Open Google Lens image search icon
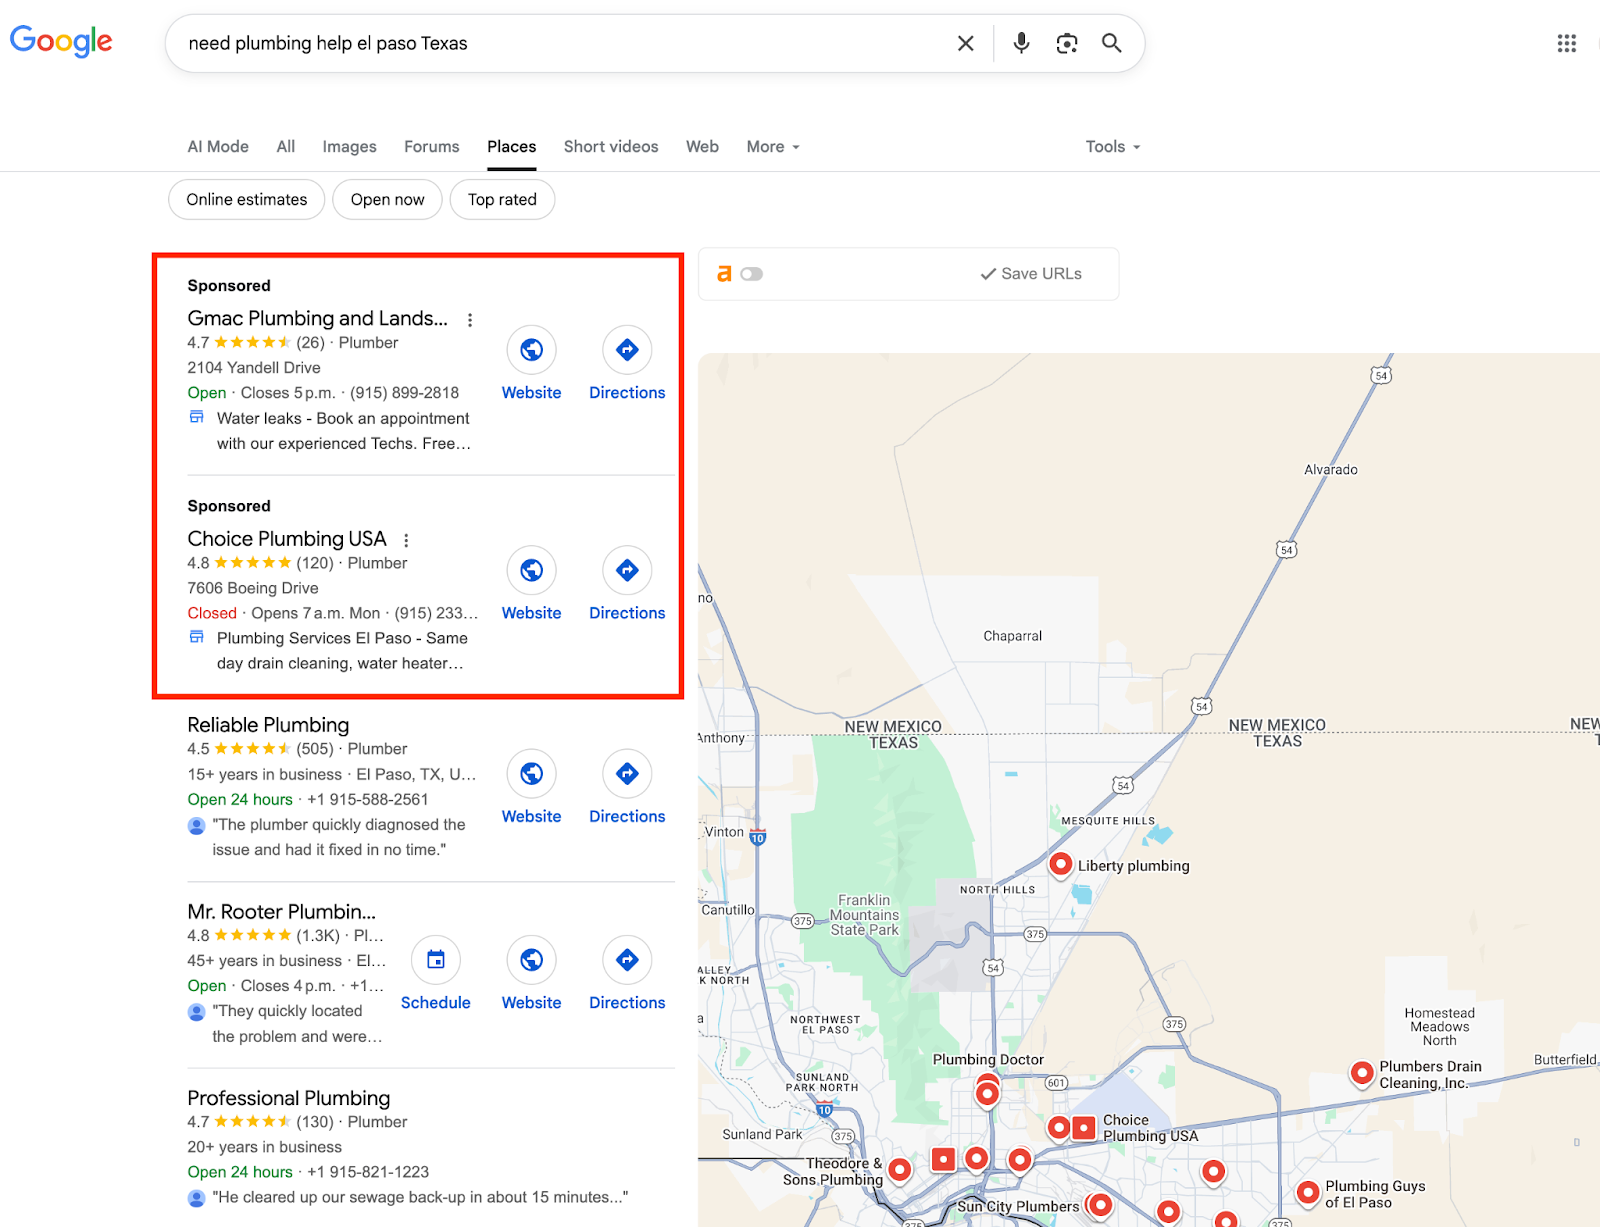 [x=1067, y=43]
